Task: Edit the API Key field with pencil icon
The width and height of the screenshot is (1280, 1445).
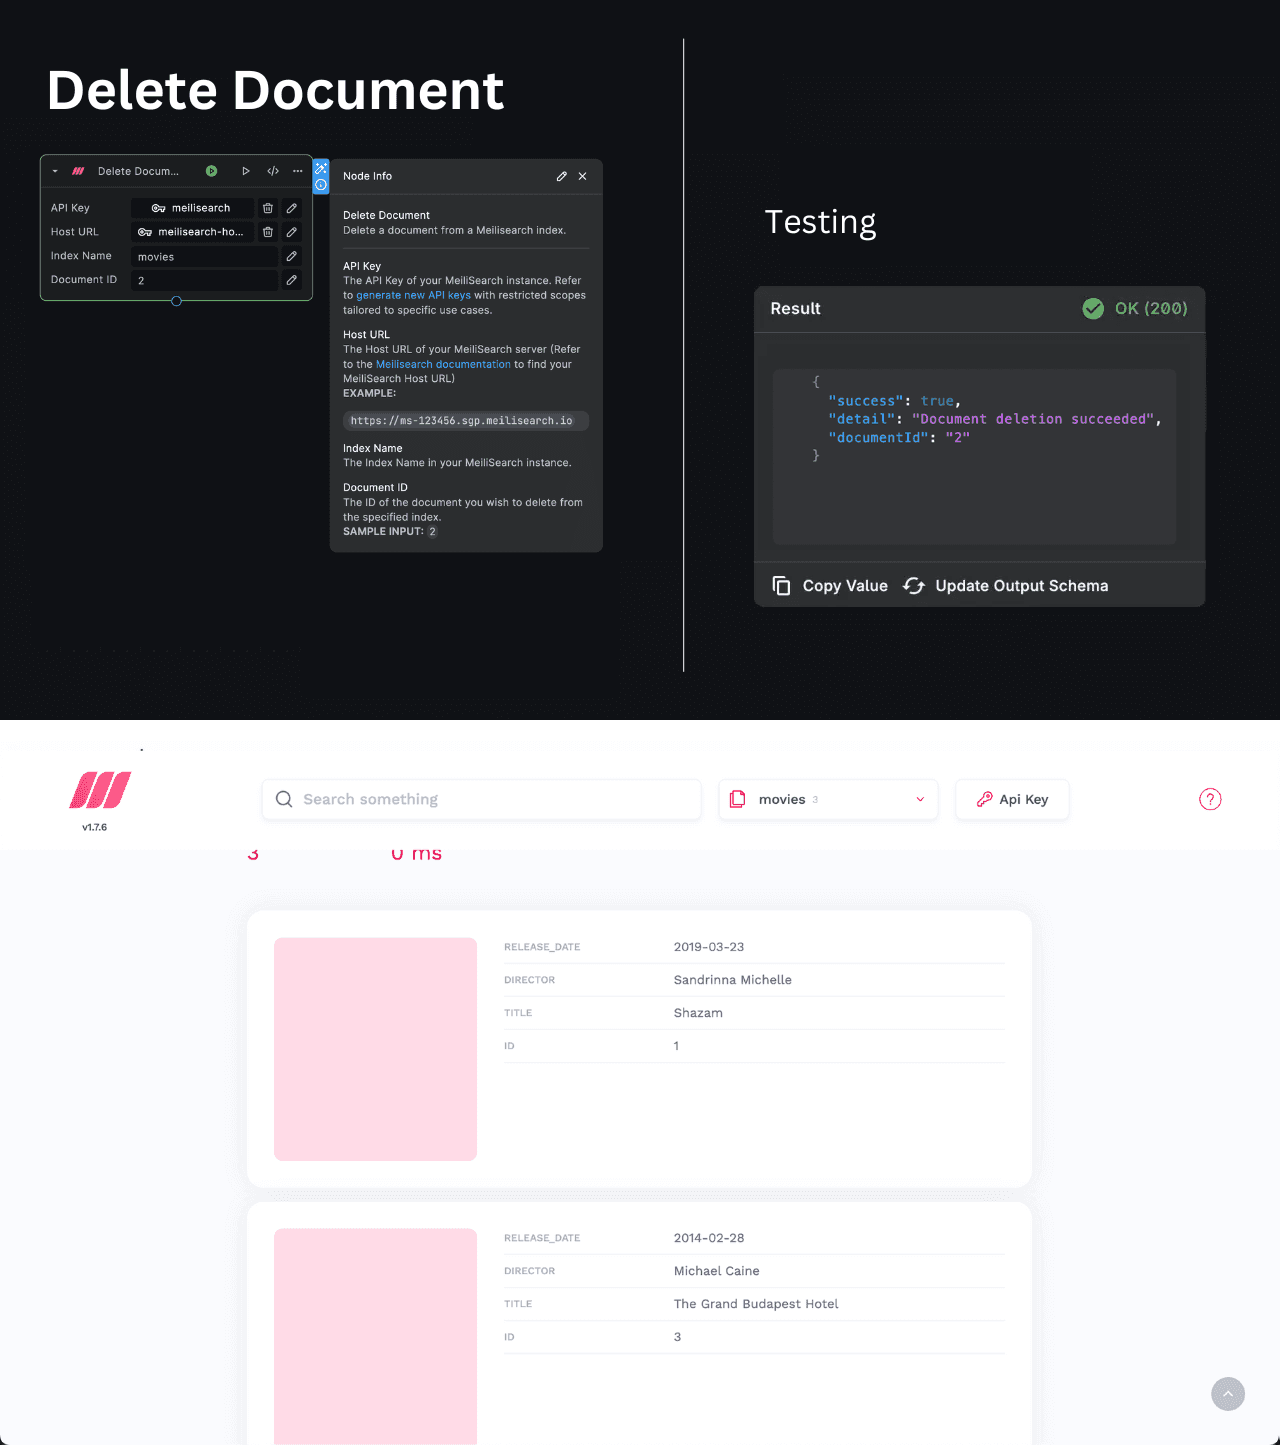Action: point(292,208)
